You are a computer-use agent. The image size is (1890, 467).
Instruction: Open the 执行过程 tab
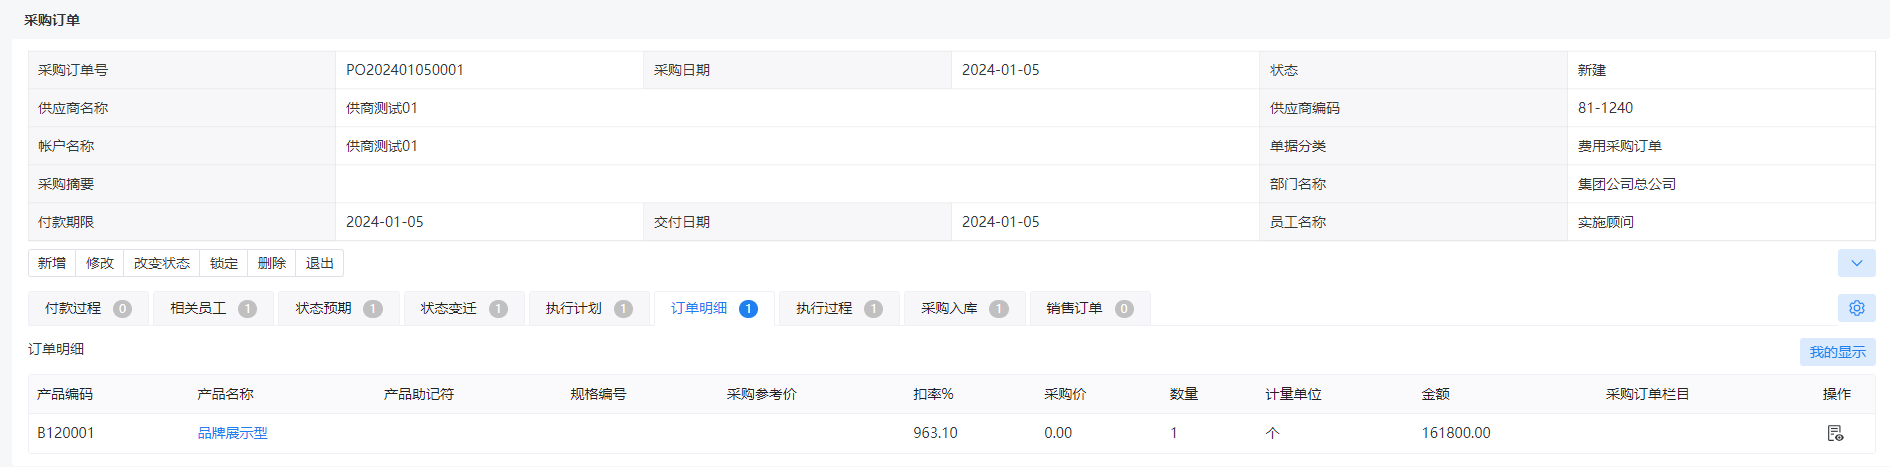839,308
